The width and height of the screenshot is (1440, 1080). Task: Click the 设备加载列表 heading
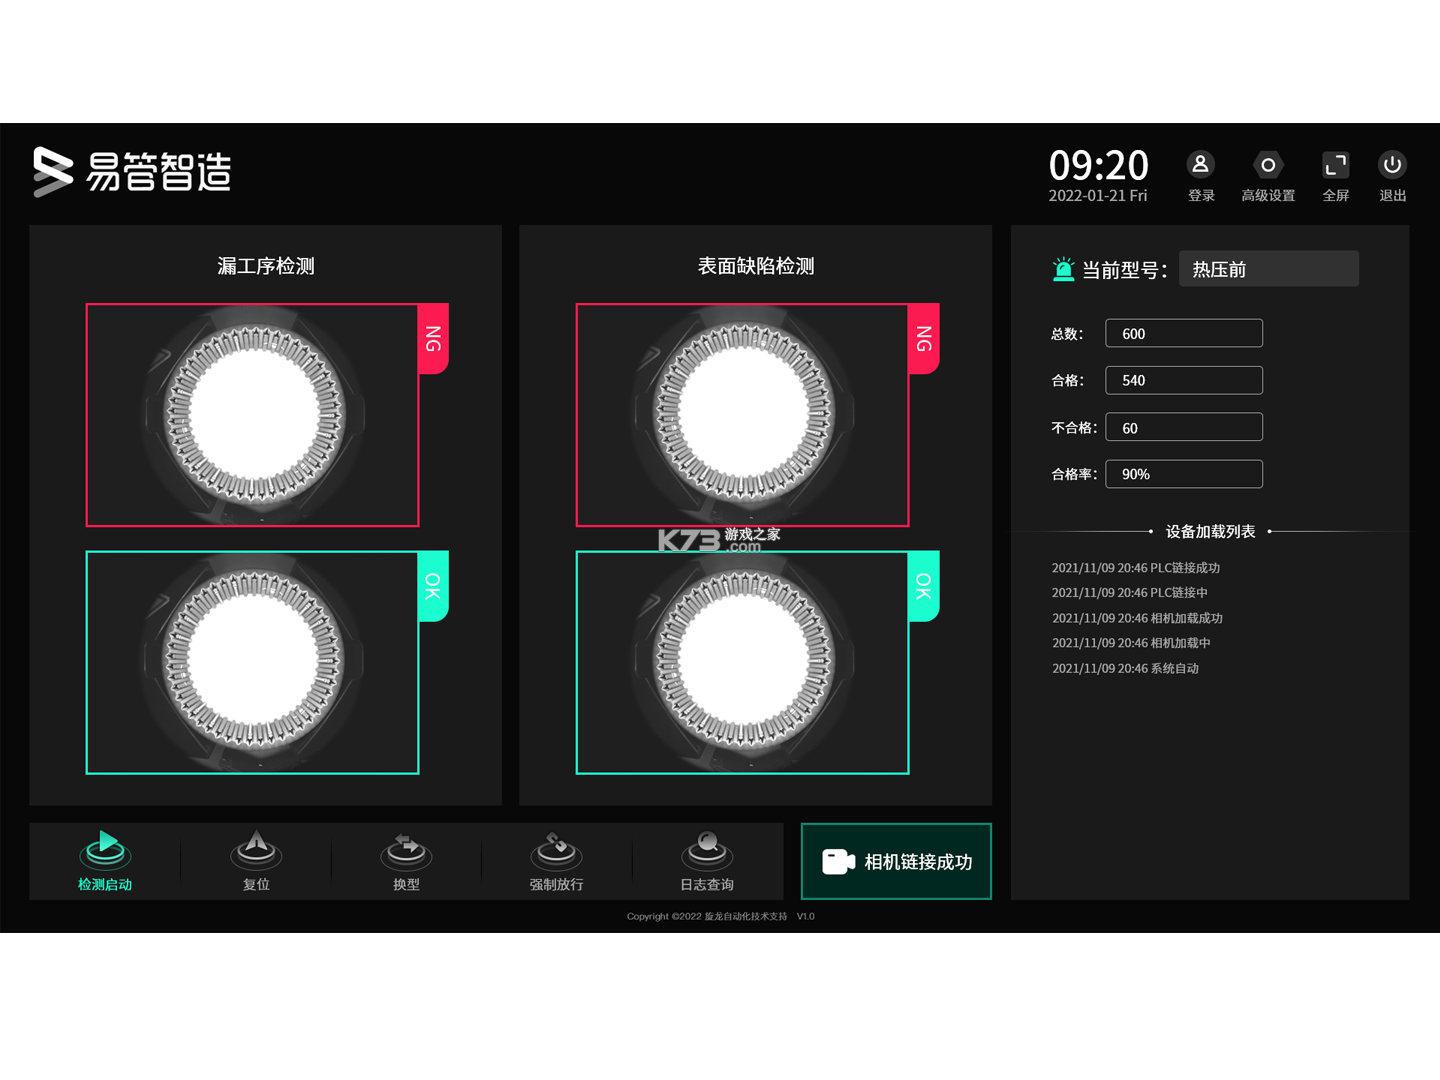click(1210, 532)
